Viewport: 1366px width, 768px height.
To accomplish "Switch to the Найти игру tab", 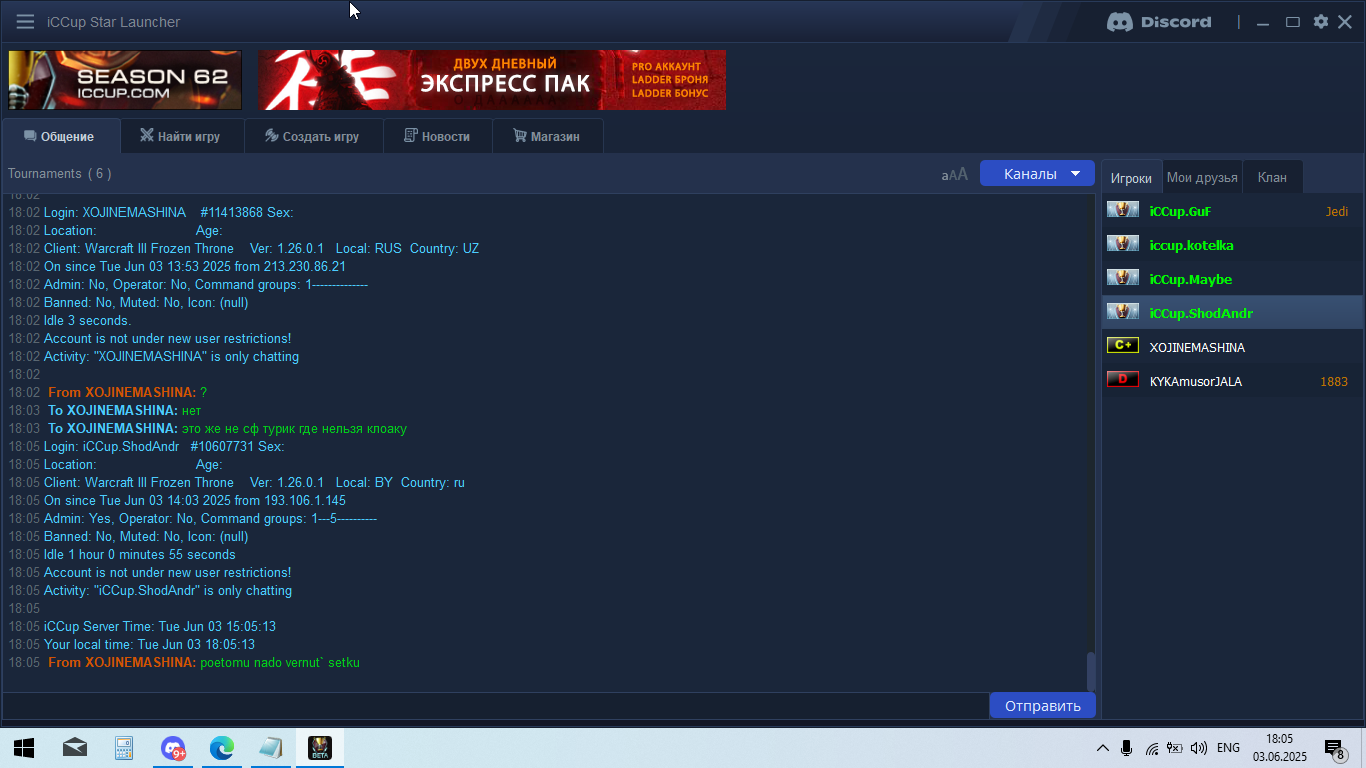I will pos(181,136).
